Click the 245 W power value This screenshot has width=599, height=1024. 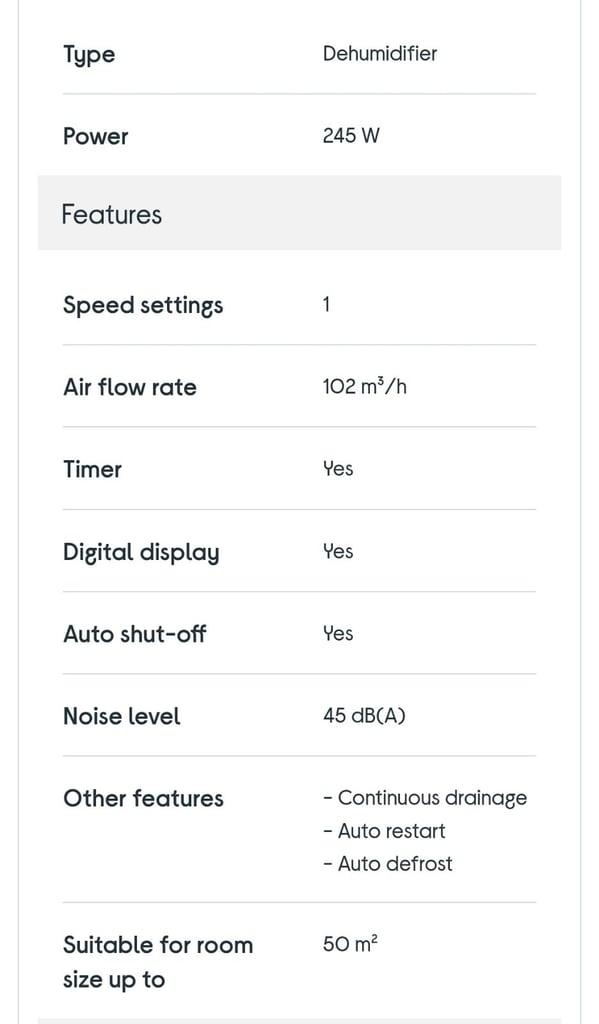click(x=351, y=136)
